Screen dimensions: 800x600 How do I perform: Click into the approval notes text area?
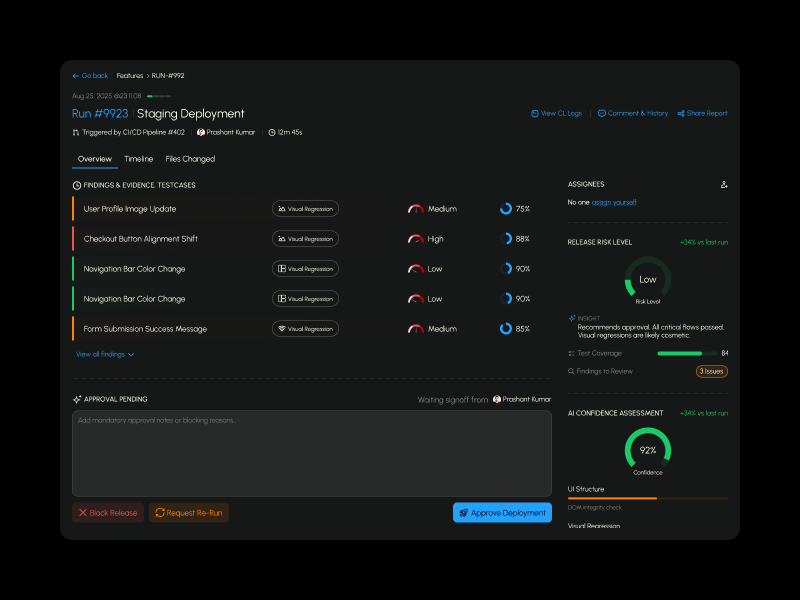311,453
